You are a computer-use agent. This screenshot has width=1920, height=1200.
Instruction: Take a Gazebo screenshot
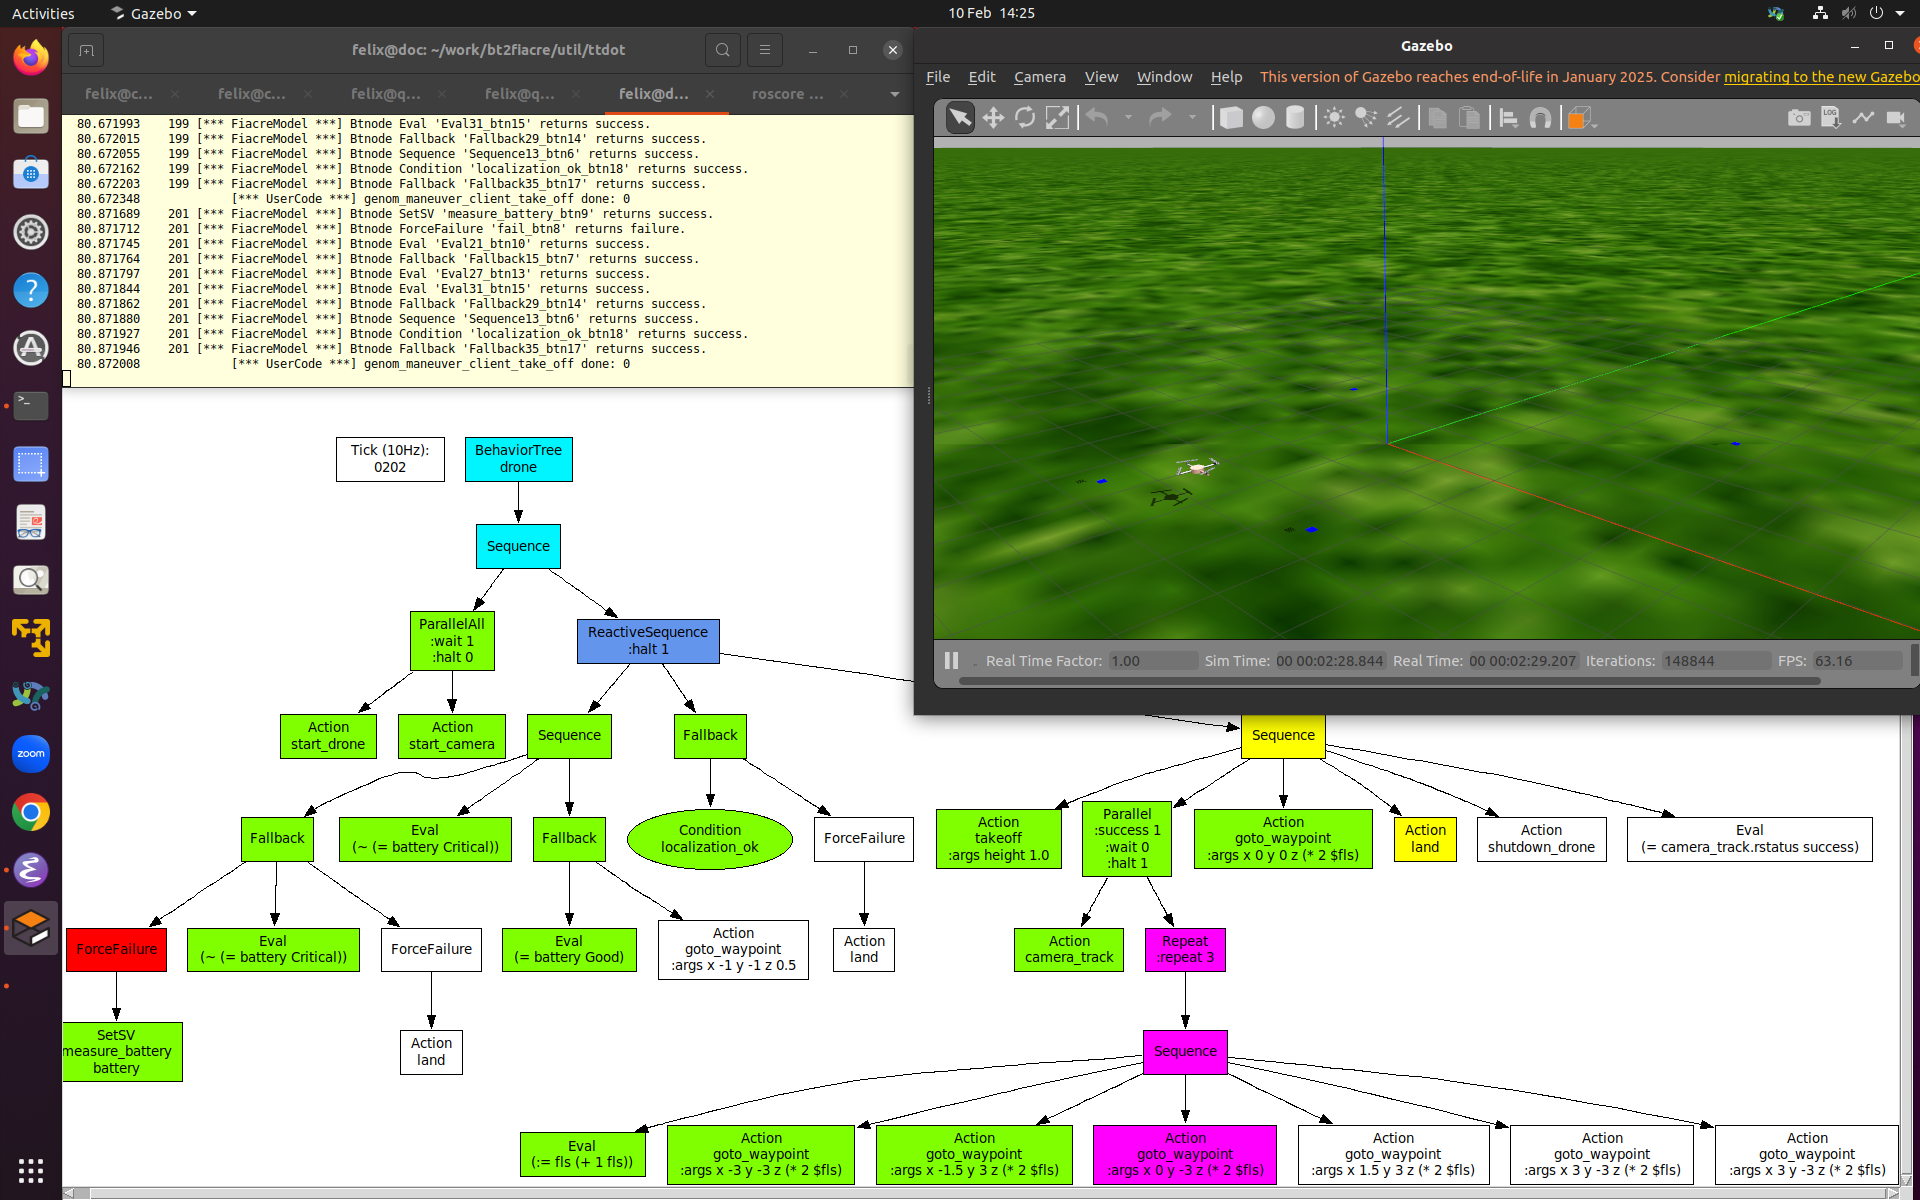(x=1798, y=118)
